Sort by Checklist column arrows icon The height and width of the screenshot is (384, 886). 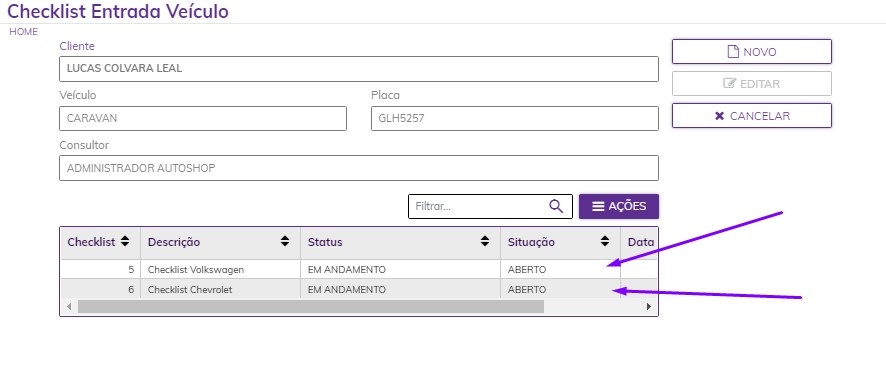[125, 242]
